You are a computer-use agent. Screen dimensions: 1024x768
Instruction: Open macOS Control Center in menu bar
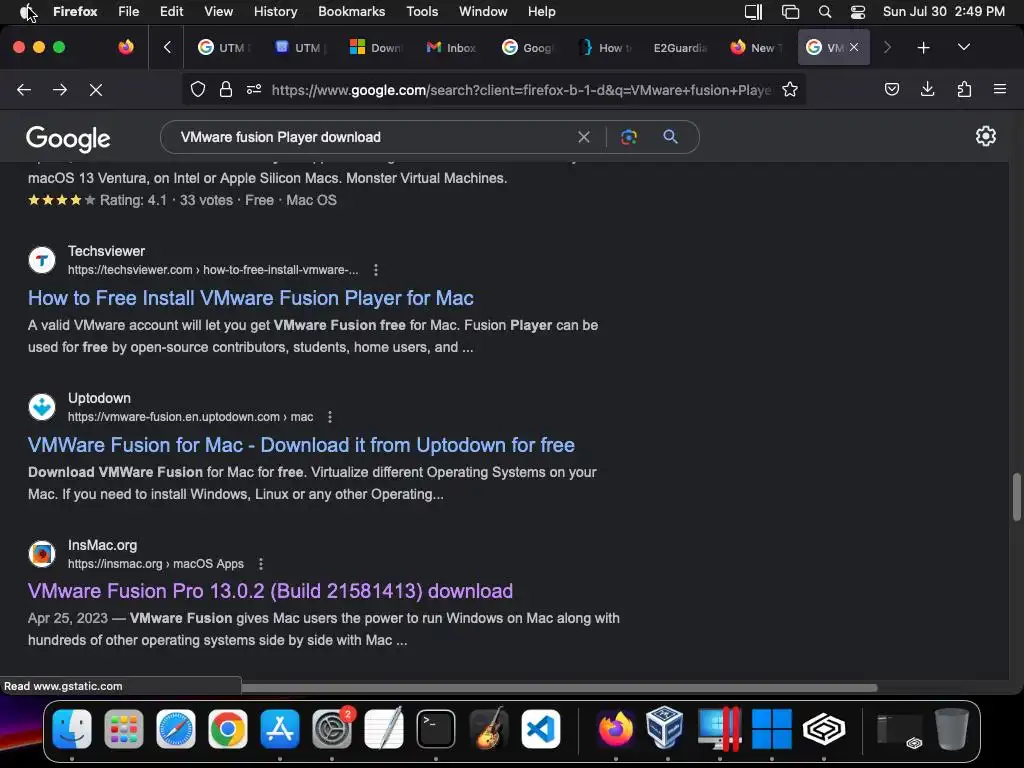tap(858, 12)
